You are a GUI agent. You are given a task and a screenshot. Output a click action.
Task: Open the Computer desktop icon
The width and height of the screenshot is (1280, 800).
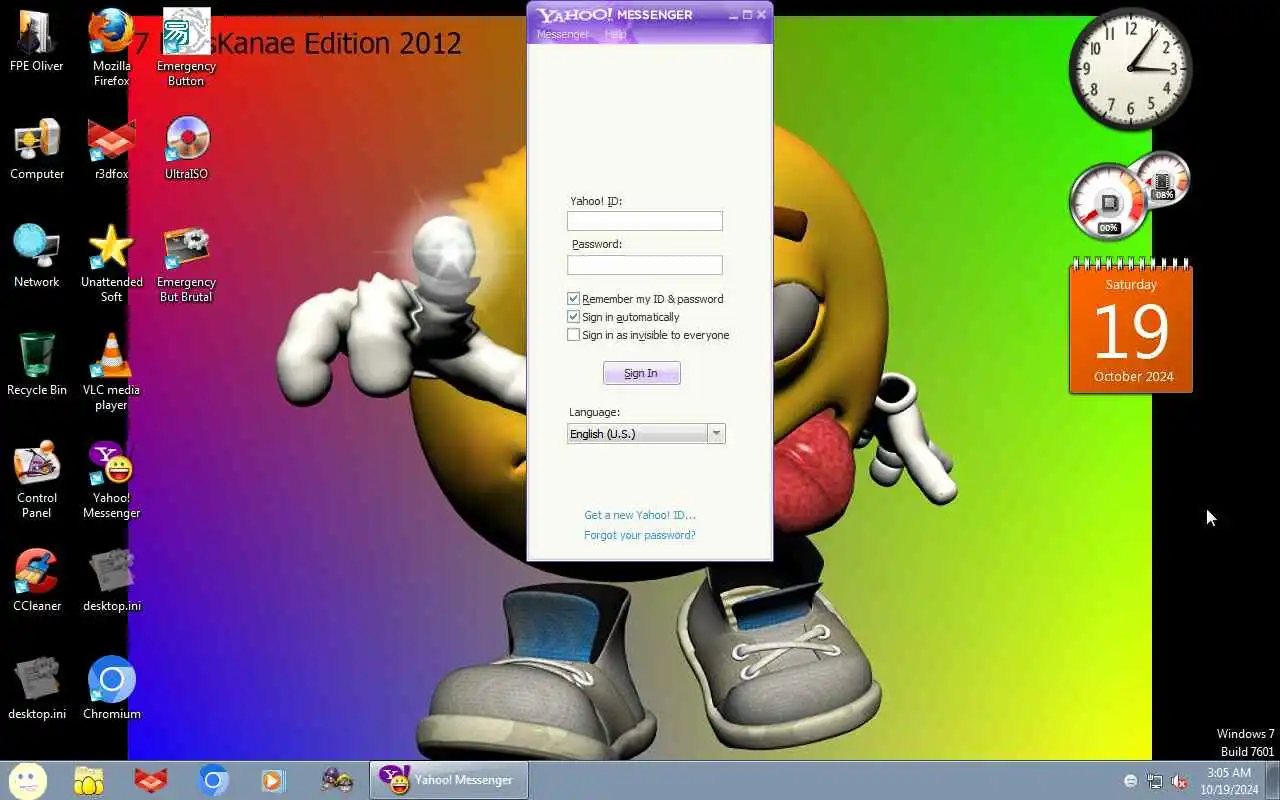click(37, 149)
